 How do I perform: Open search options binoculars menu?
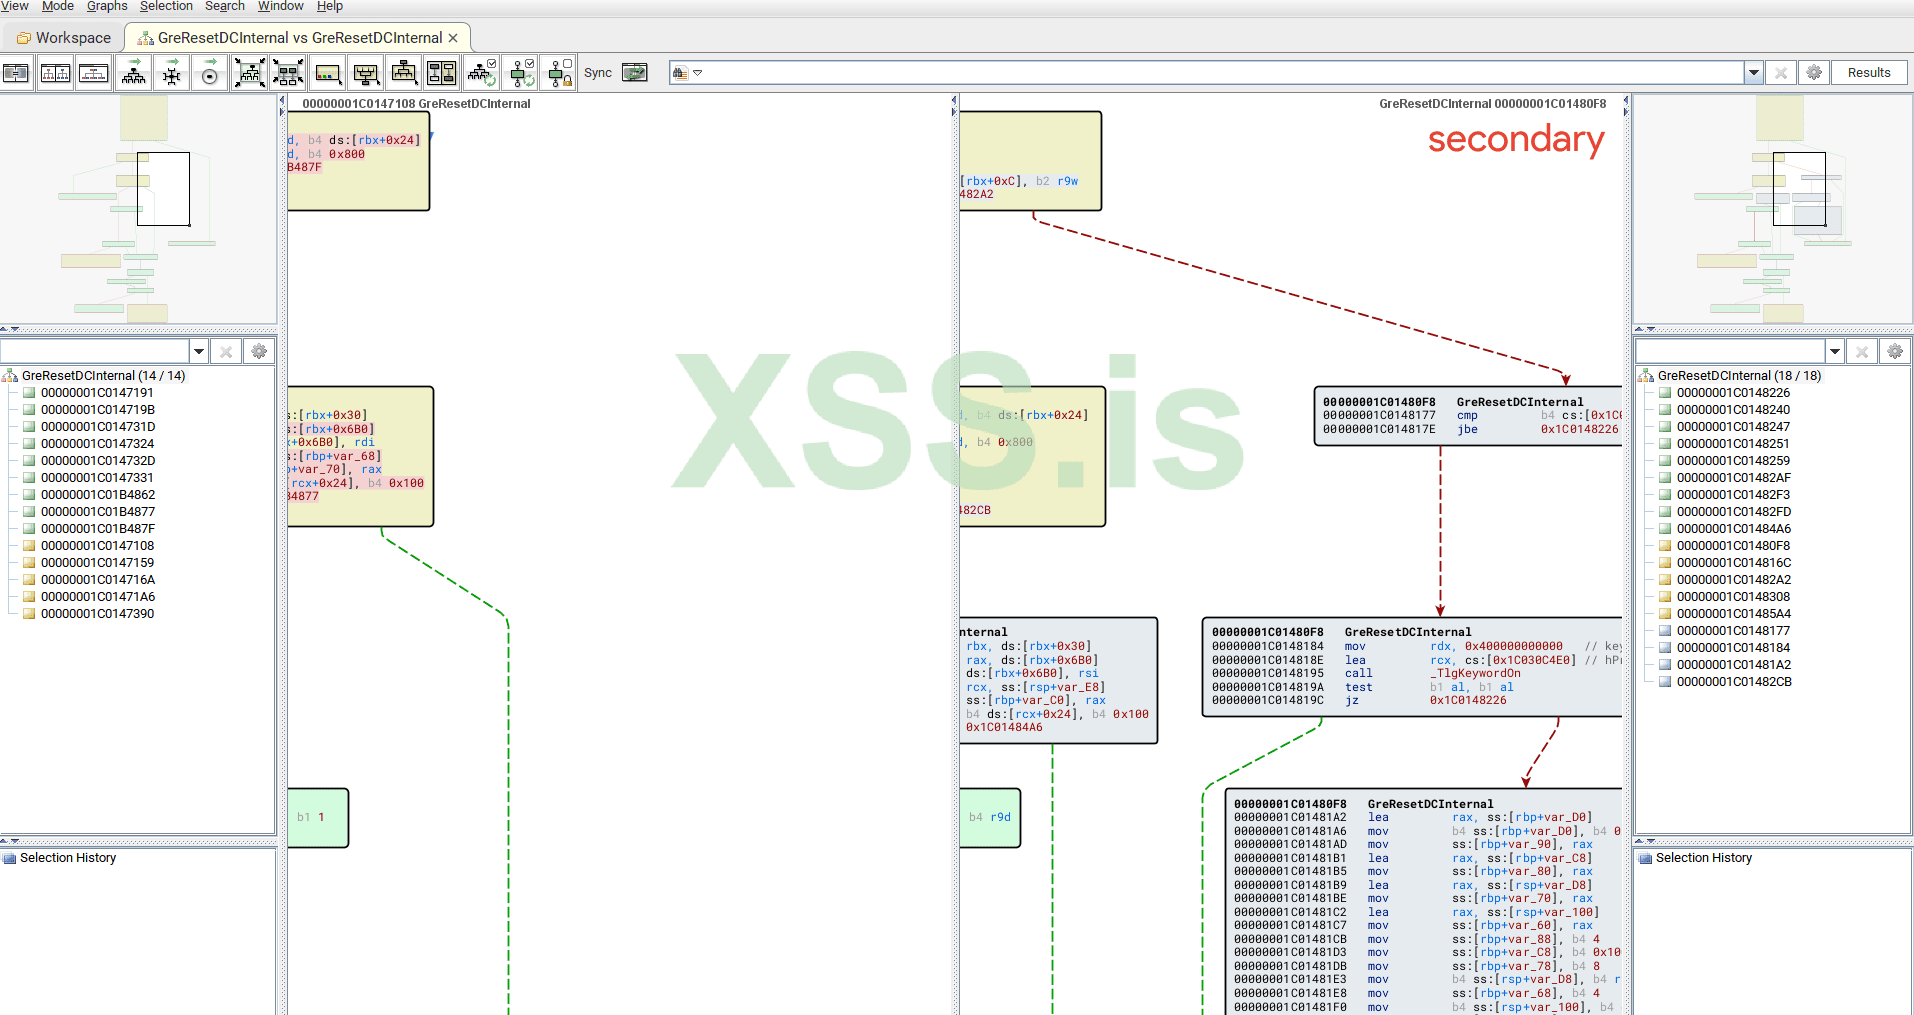click(687, 73)
